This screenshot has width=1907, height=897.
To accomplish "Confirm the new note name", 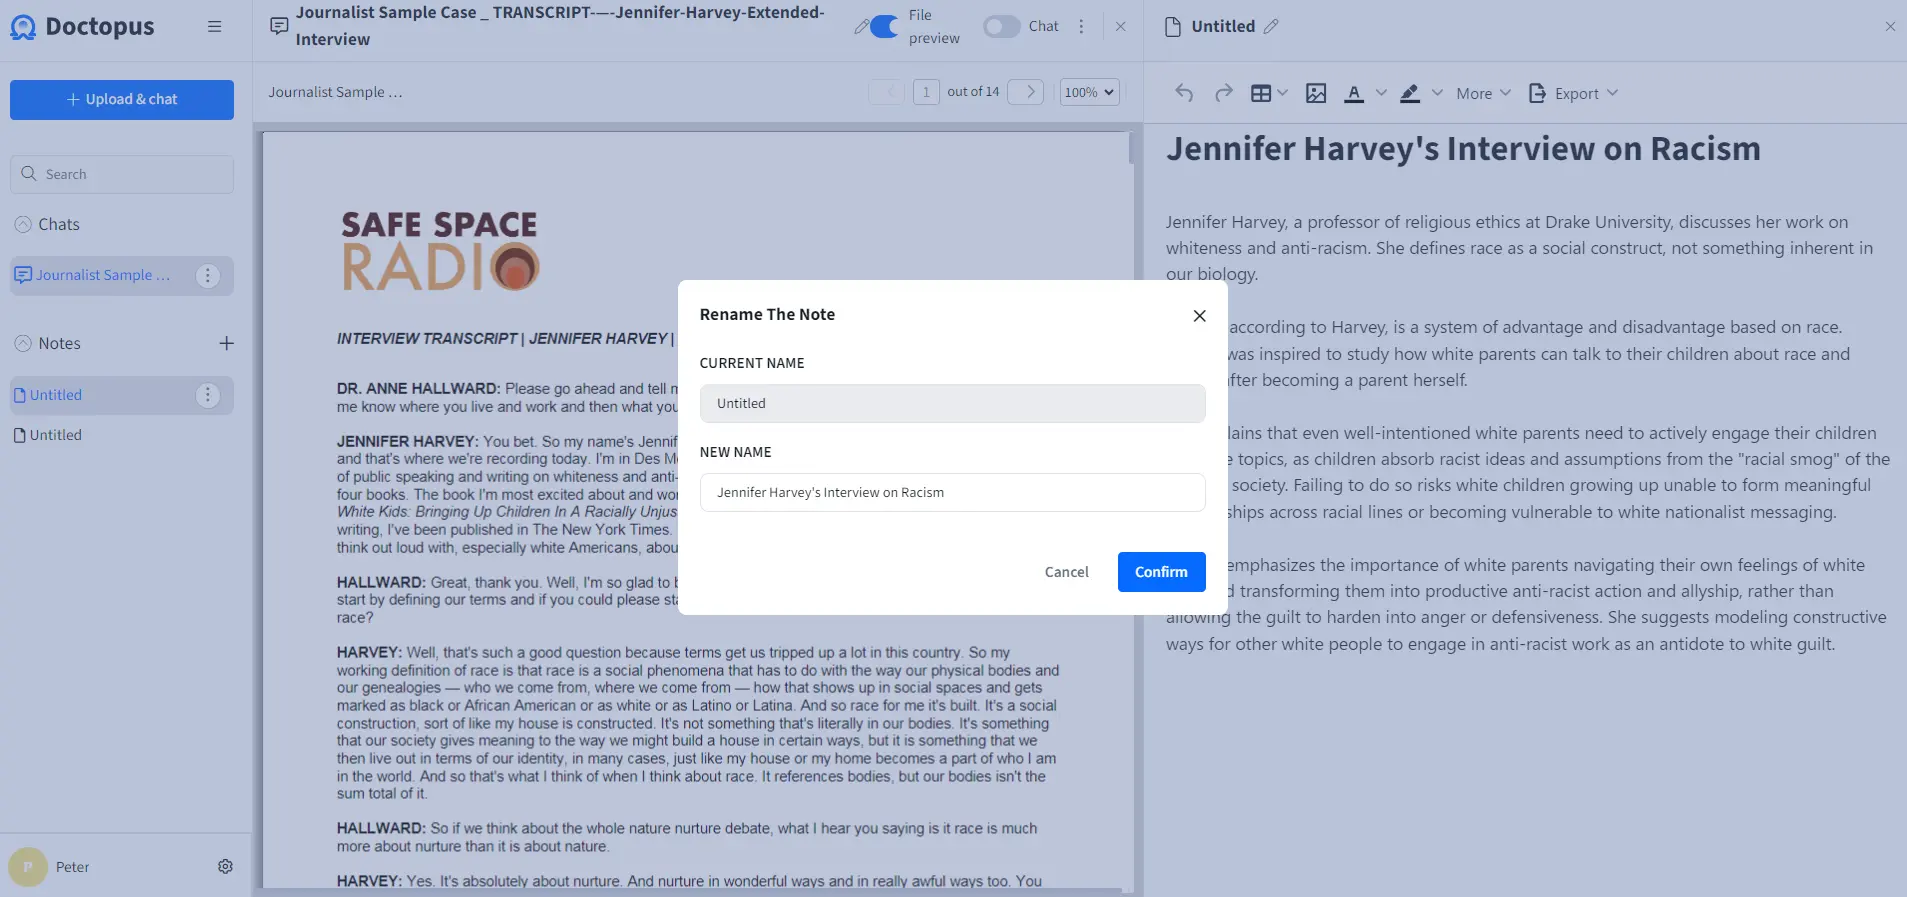I will (1161, 572).
